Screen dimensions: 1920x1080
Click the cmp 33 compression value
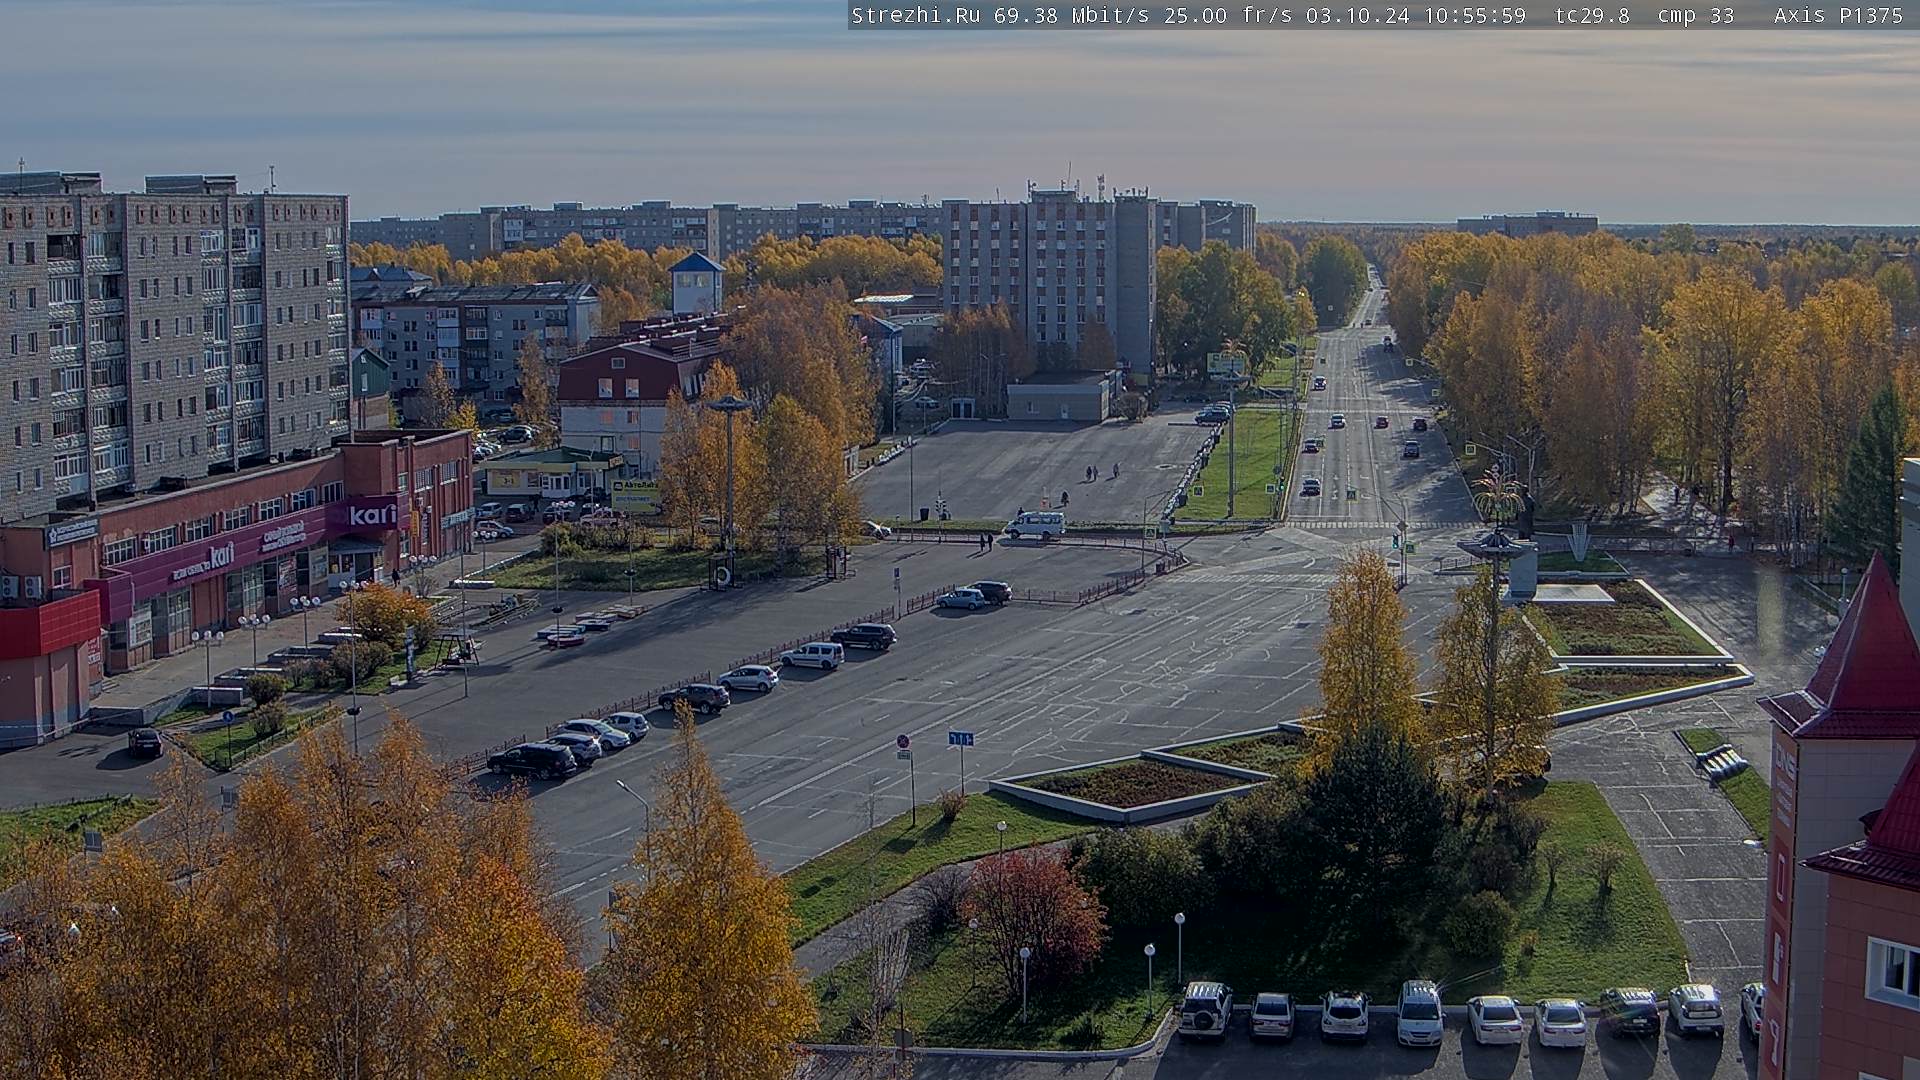click(1695, 15)
